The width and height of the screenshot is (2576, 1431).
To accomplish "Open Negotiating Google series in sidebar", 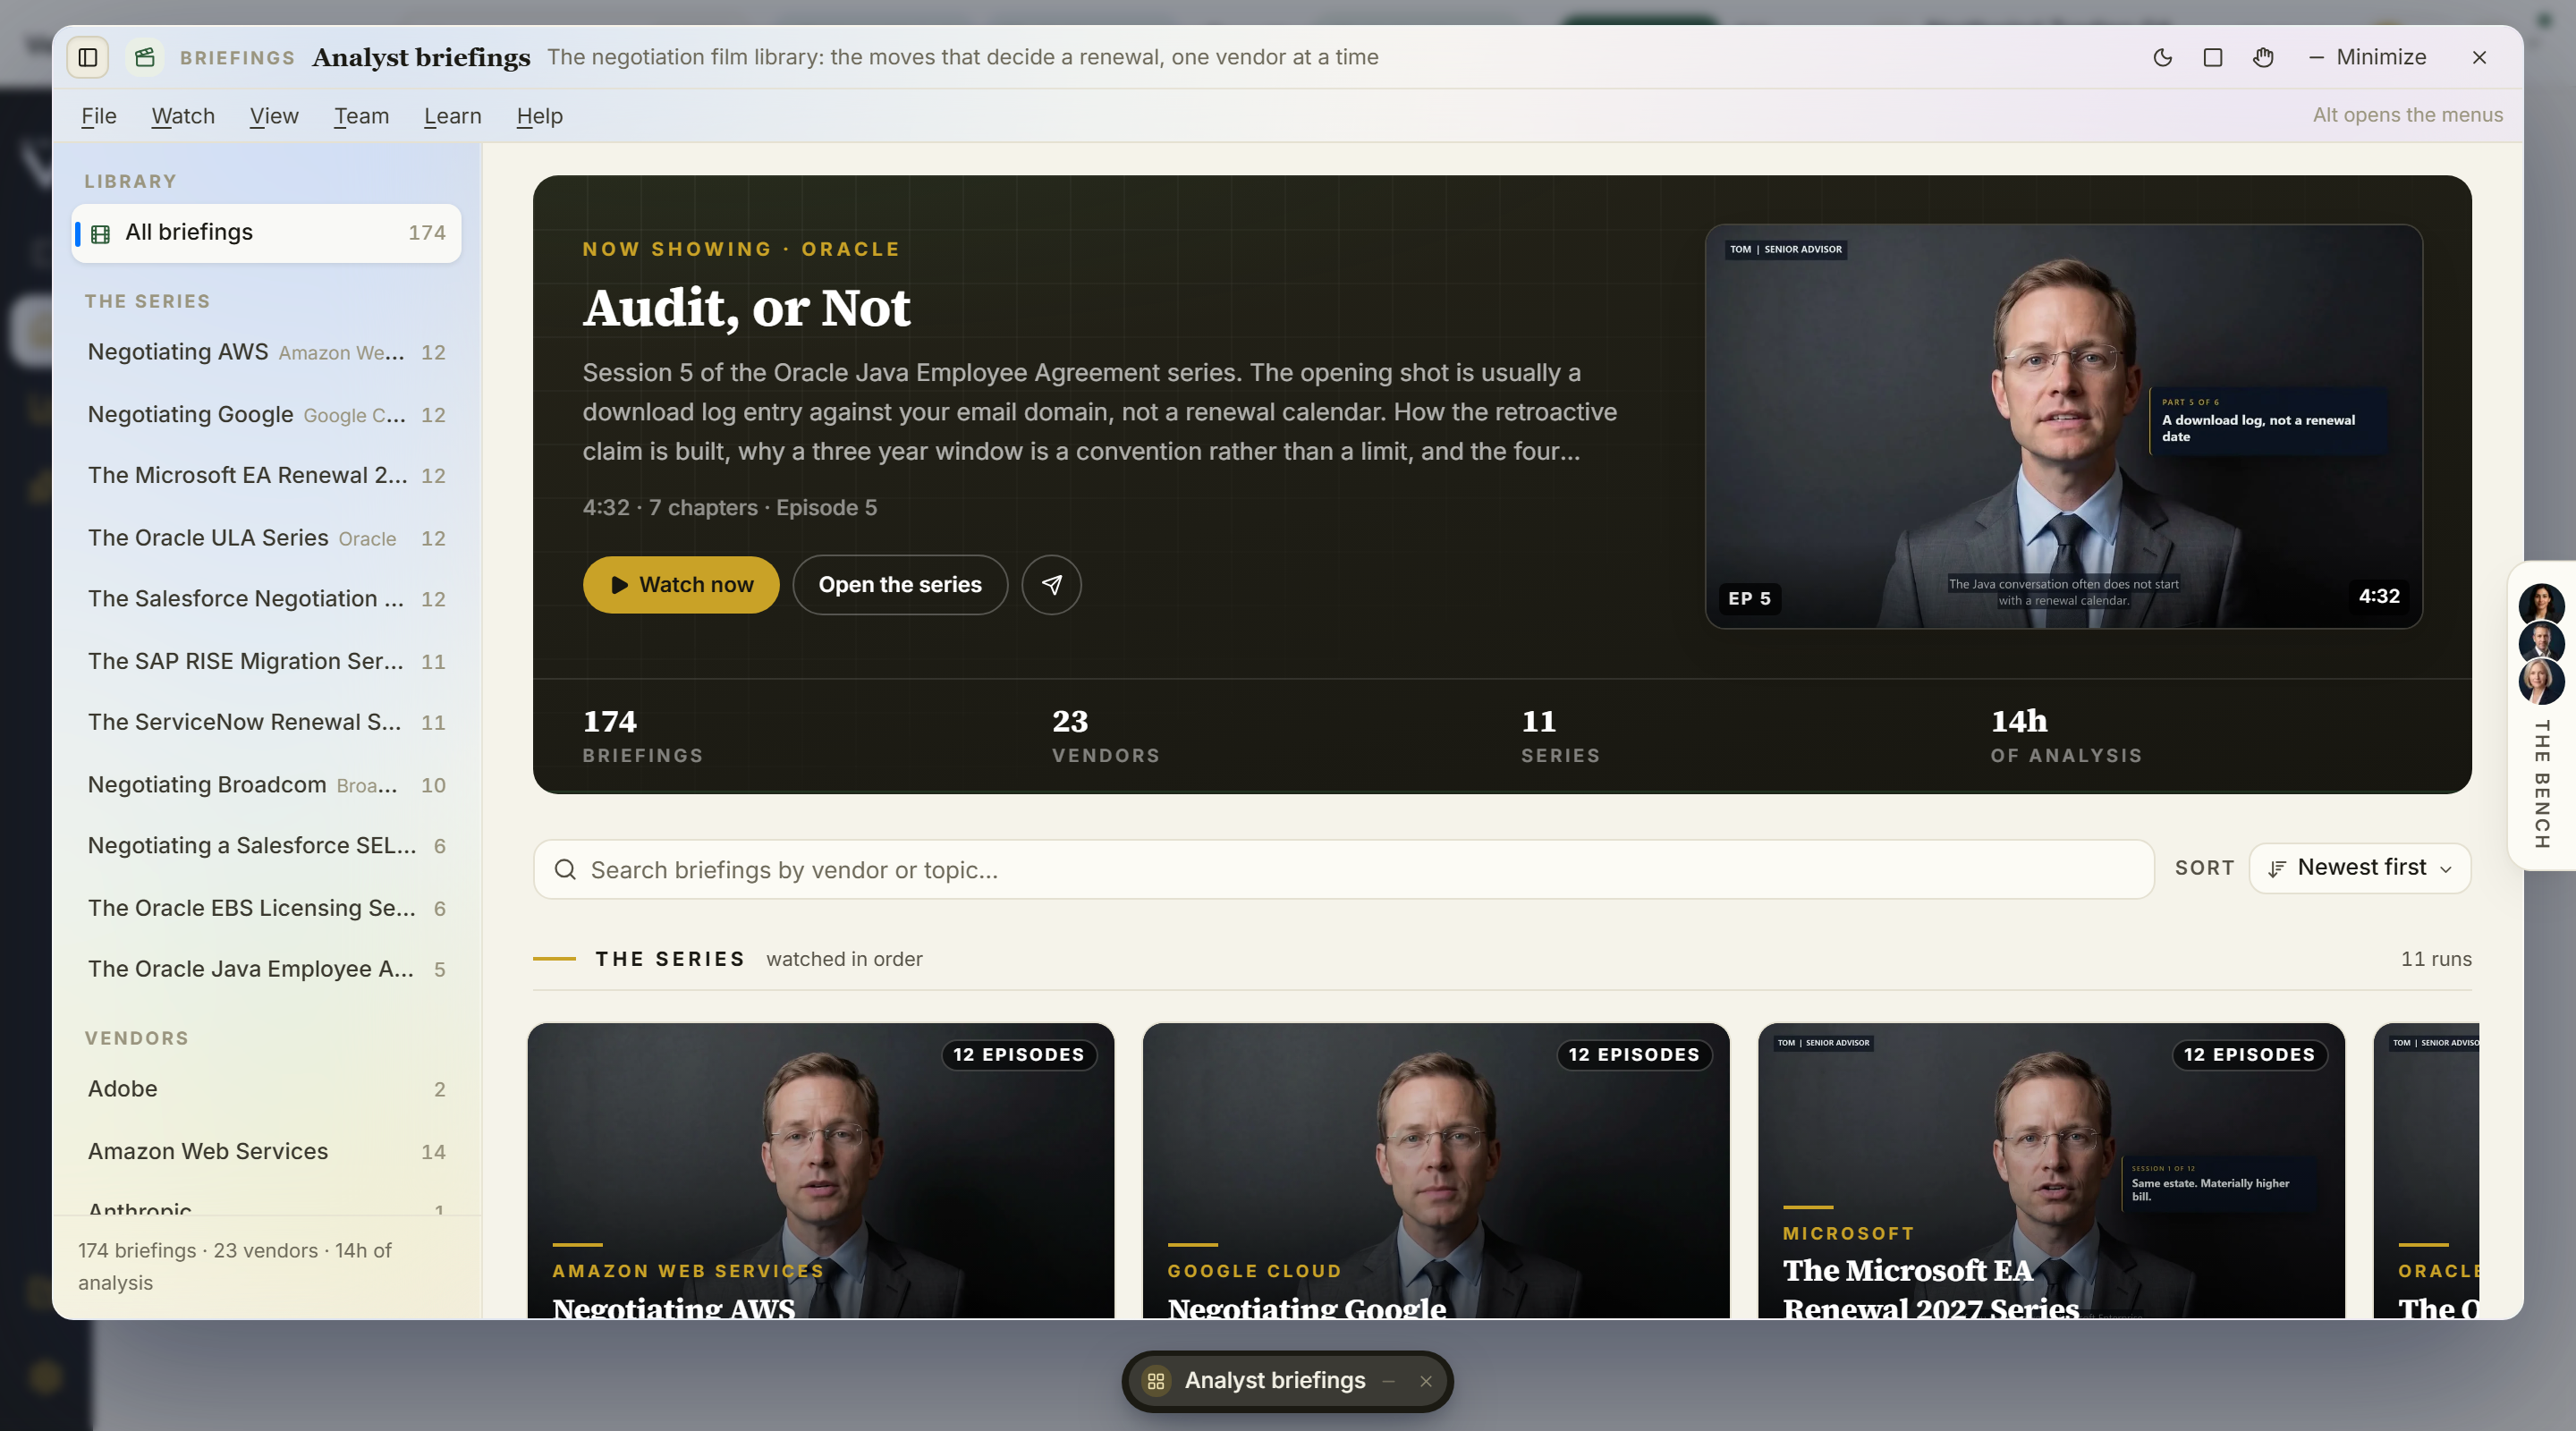I will pyautogui.click(x=266, y=414).
